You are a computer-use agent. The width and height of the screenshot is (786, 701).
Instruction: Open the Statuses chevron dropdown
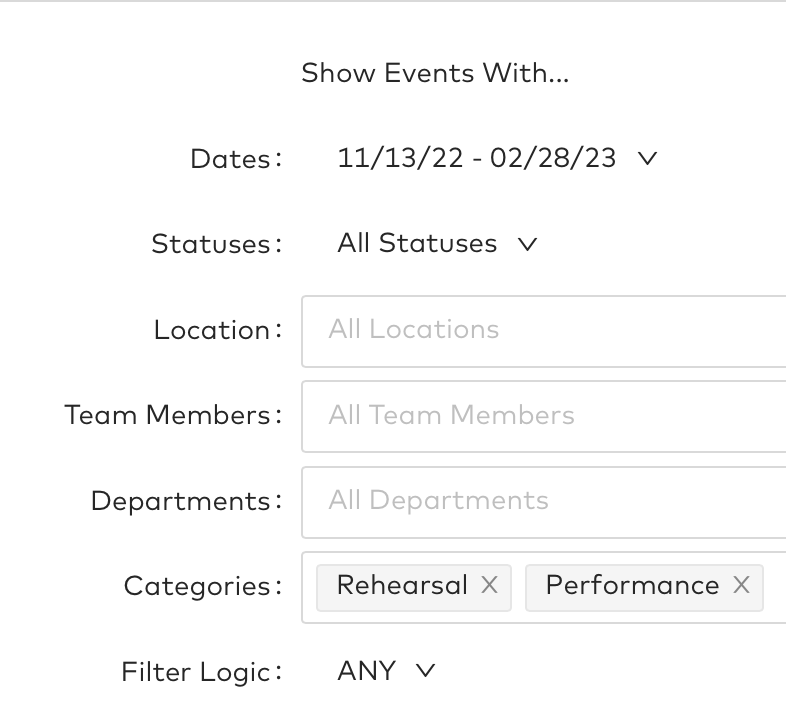pos(527,244)
